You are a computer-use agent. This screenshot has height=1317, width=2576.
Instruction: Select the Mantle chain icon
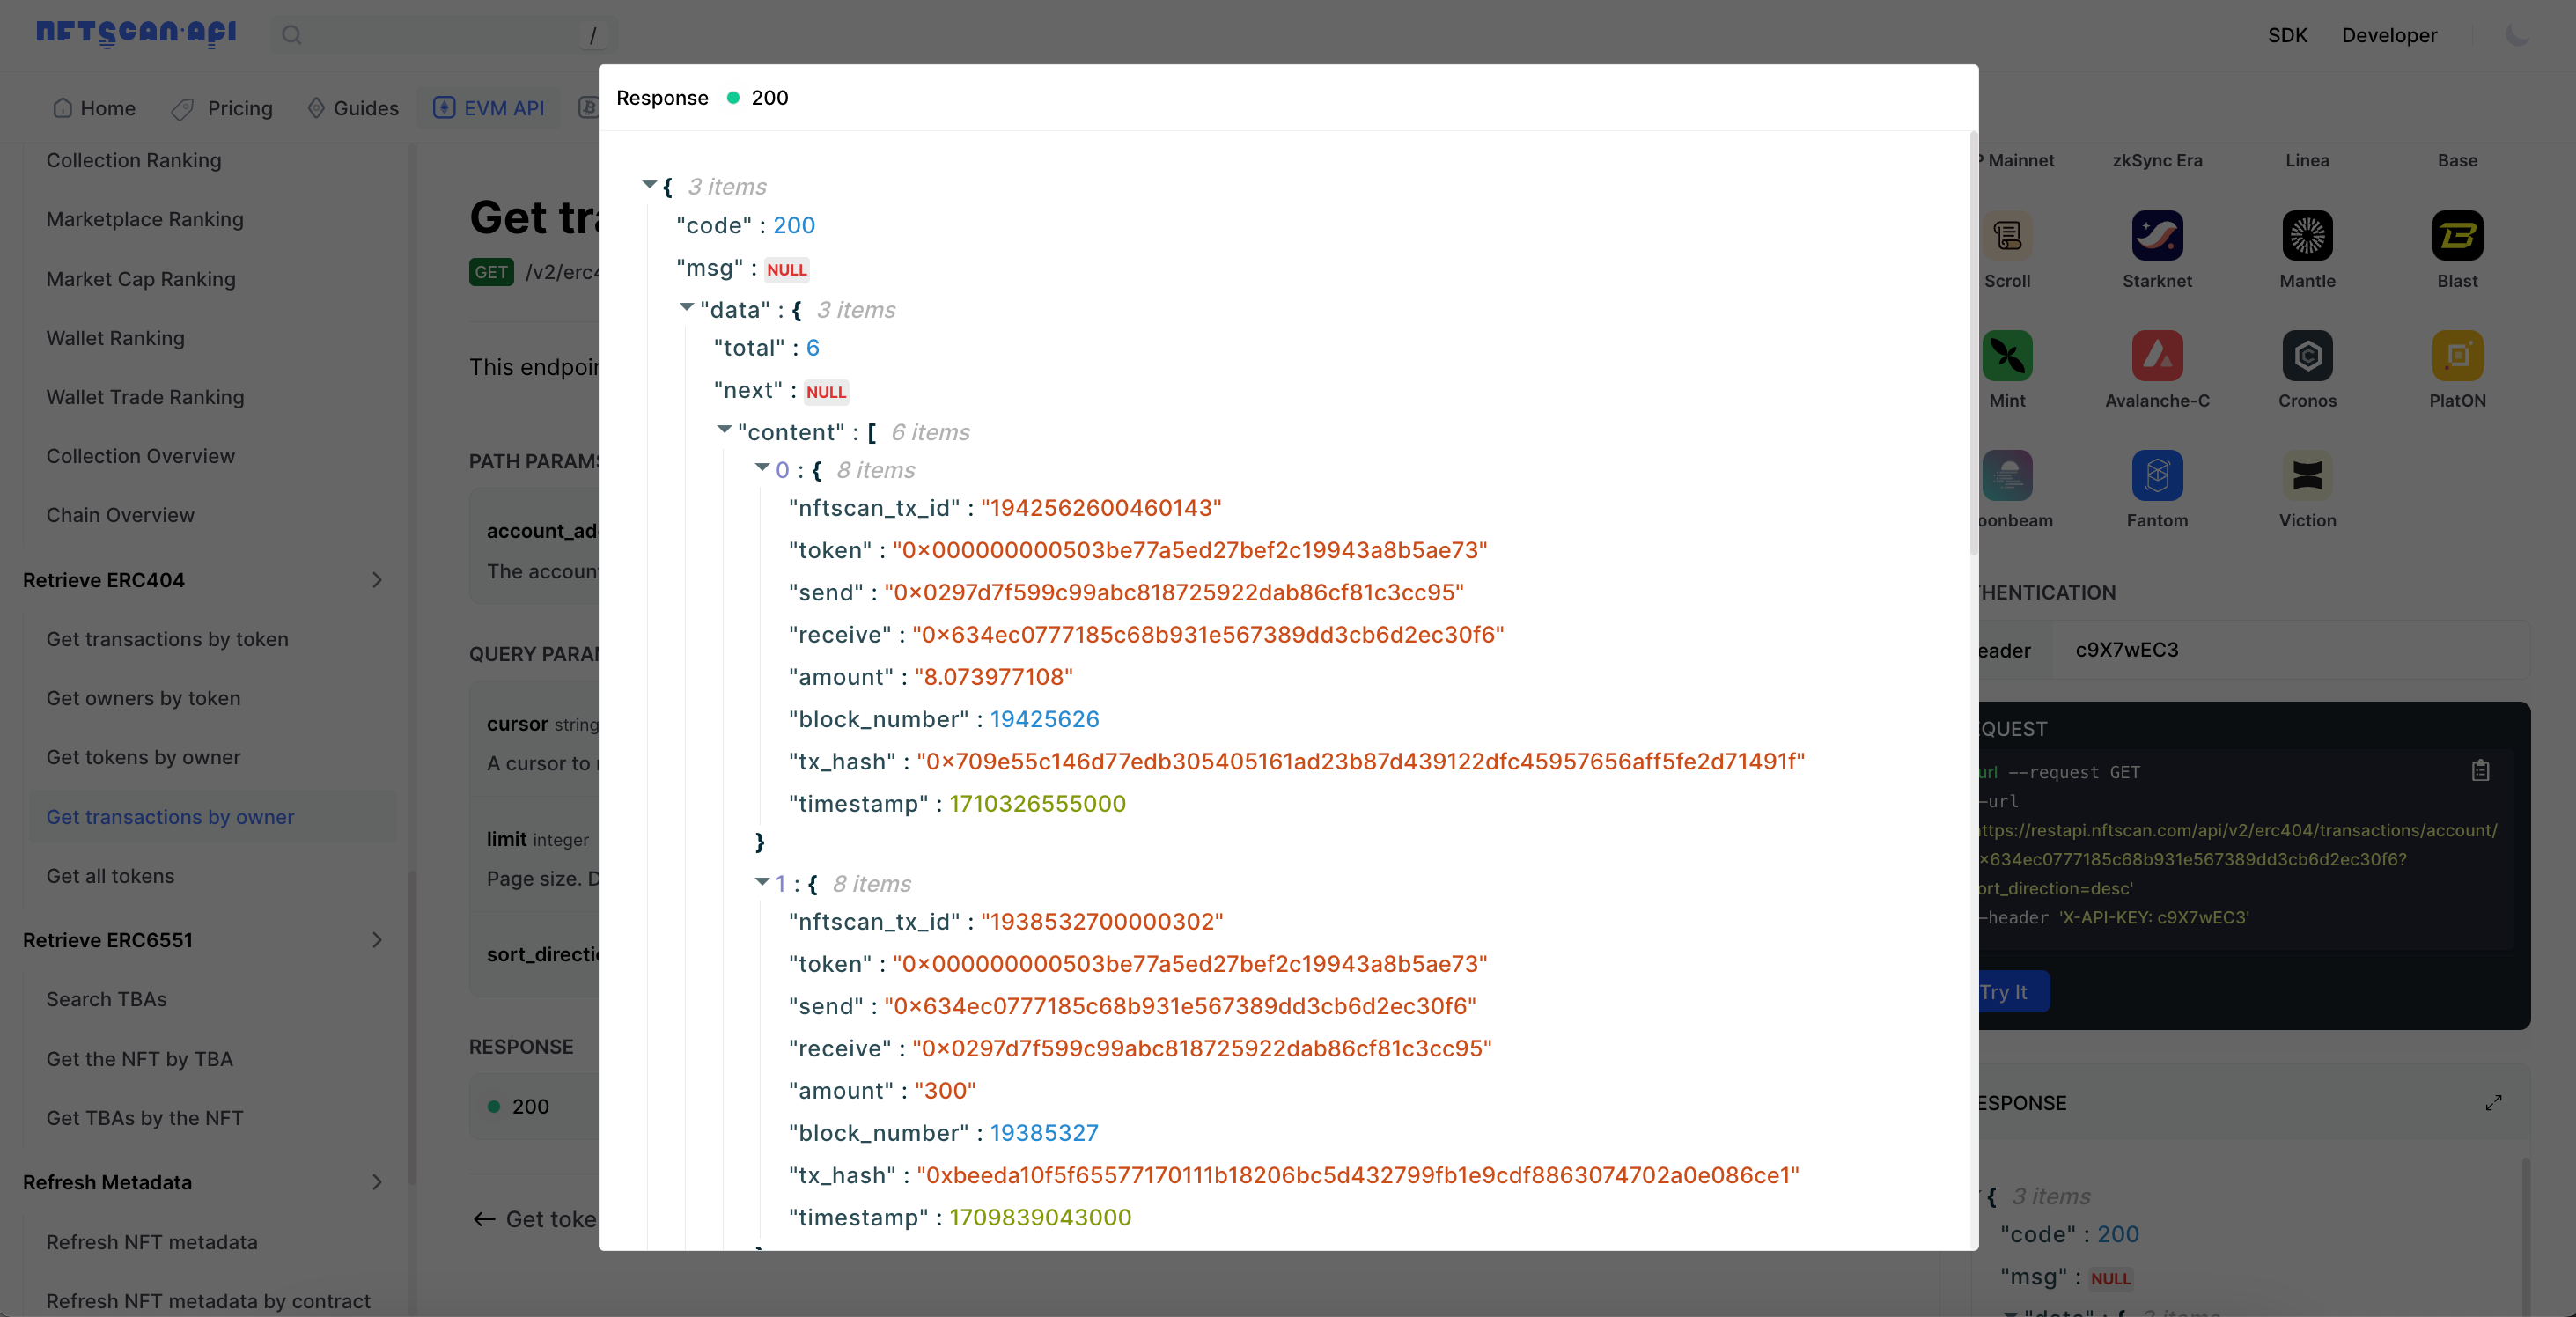tap(2307, 236)
